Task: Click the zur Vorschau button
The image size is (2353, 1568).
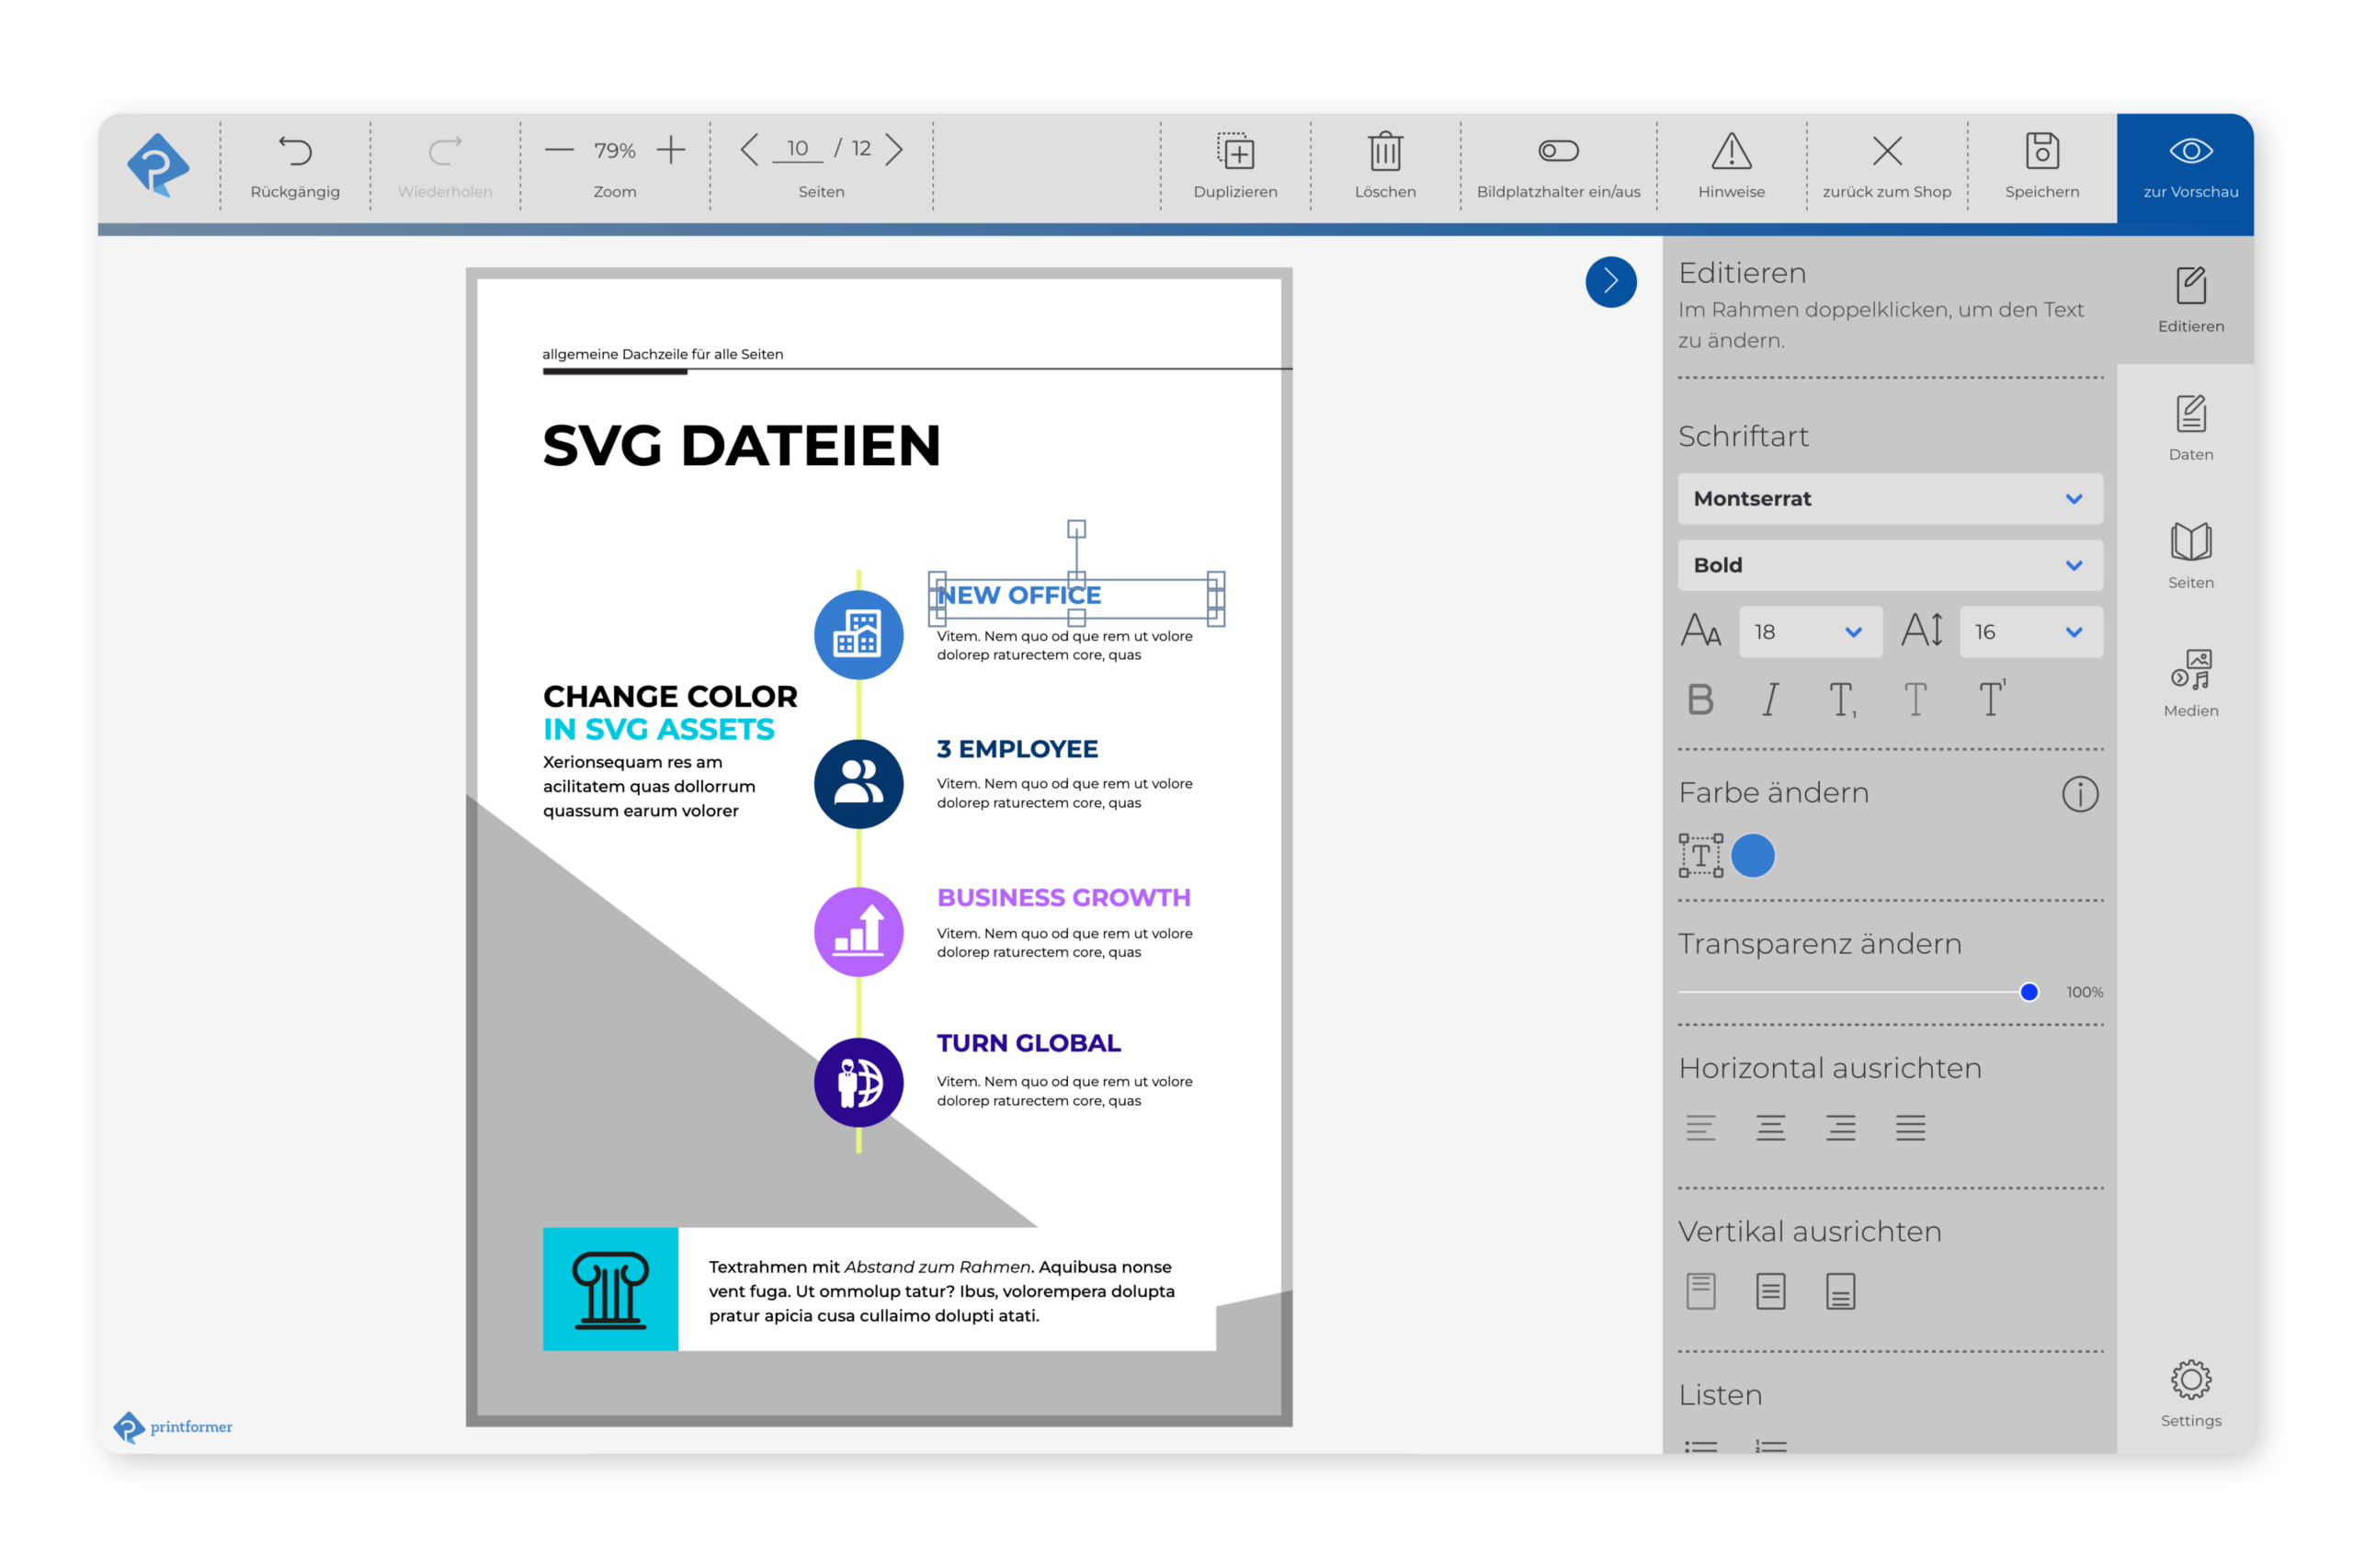Action: point(2190,167)
